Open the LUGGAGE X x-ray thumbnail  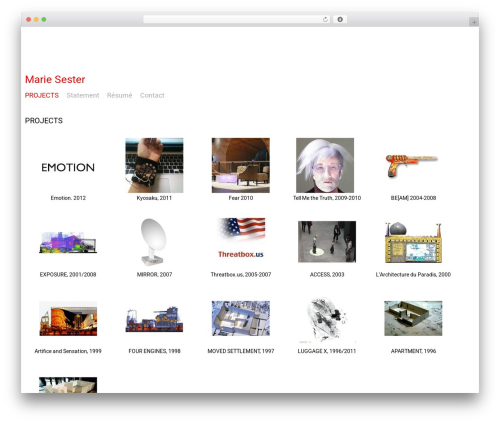point(327,320)
